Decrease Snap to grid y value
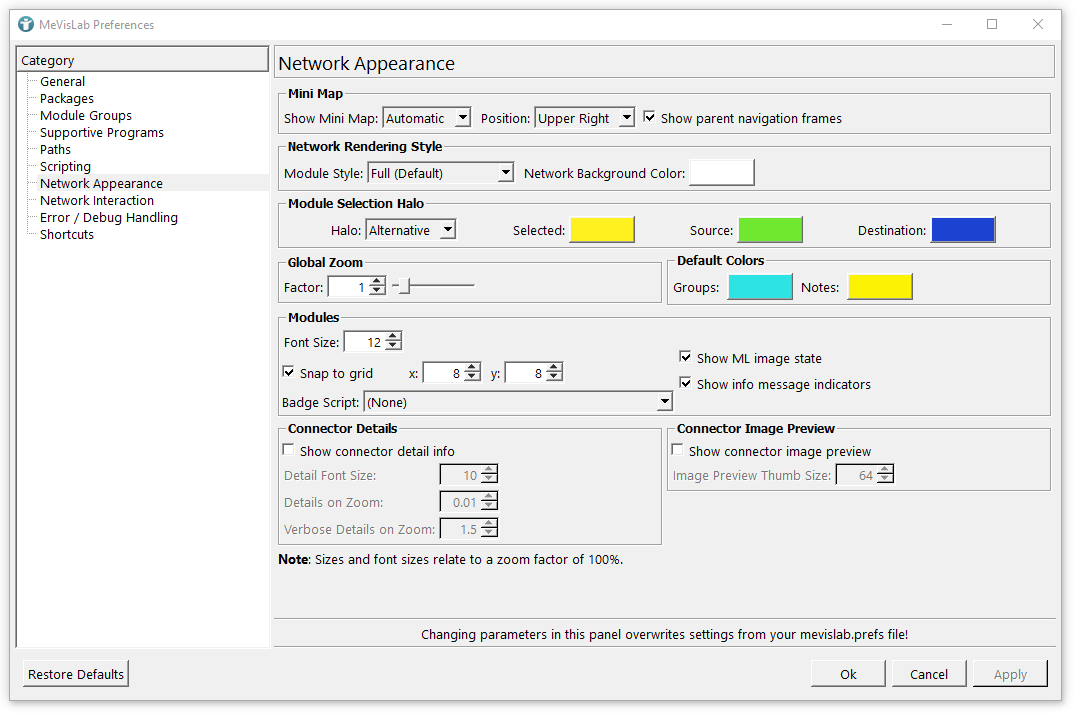The width and height of the screenshot is (1077, 717). (554, 378)
